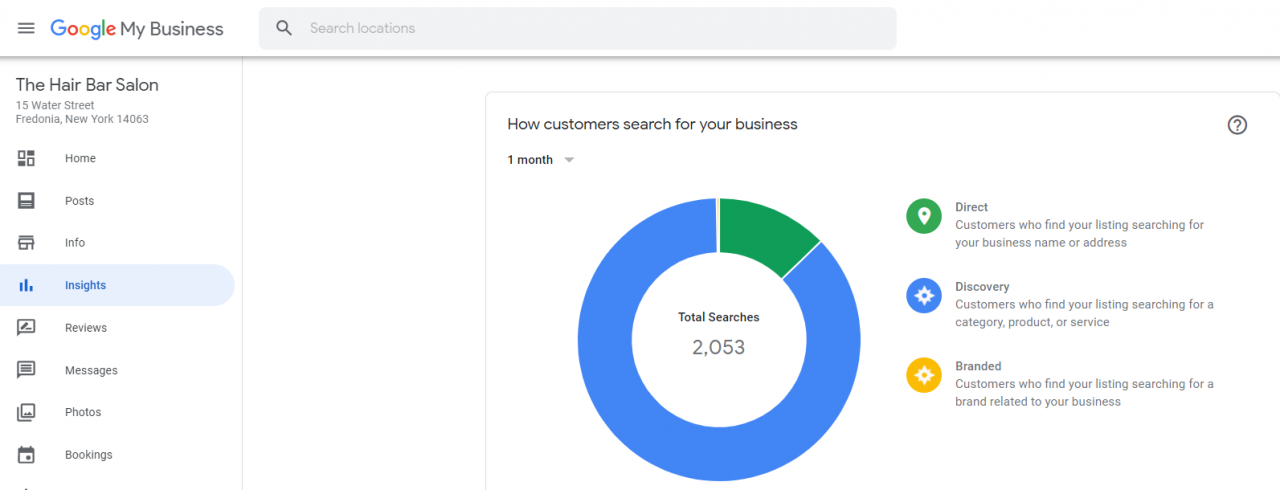Focus the Search locations field
This screenshot has width=1280, height=490.
coord(578,28)
